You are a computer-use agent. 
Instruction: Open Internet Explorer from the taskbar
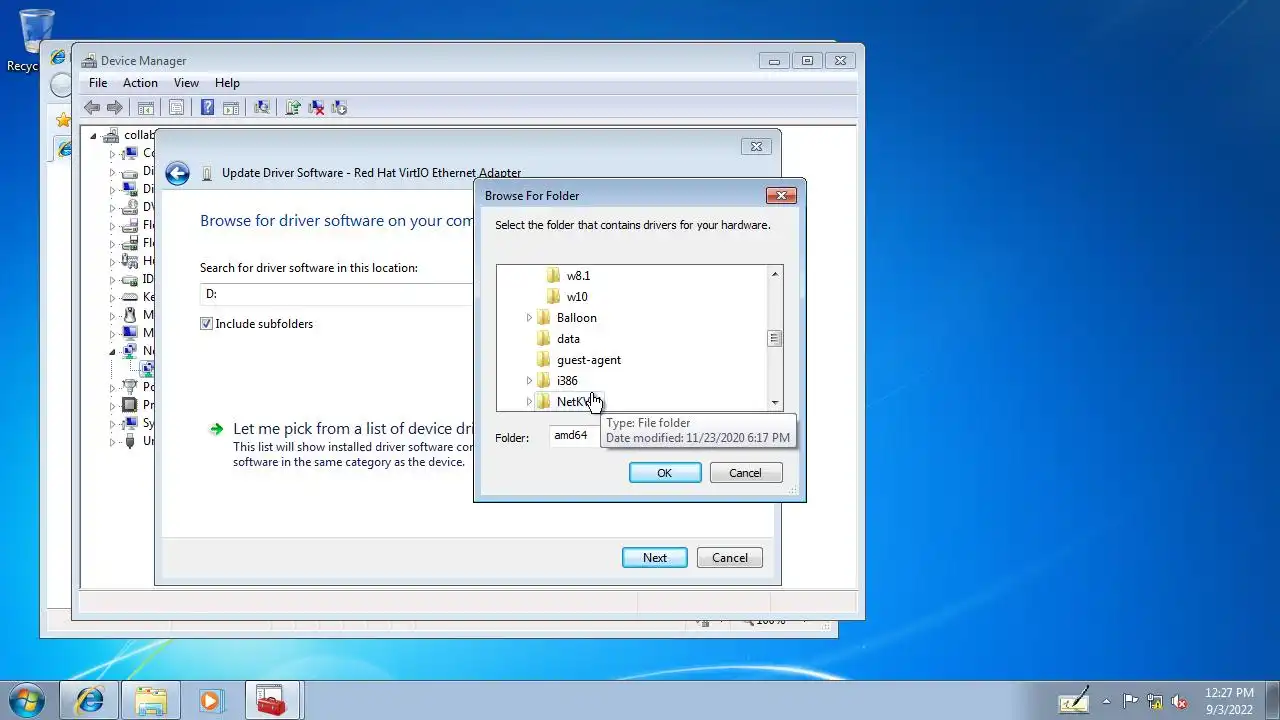point(90,700)
